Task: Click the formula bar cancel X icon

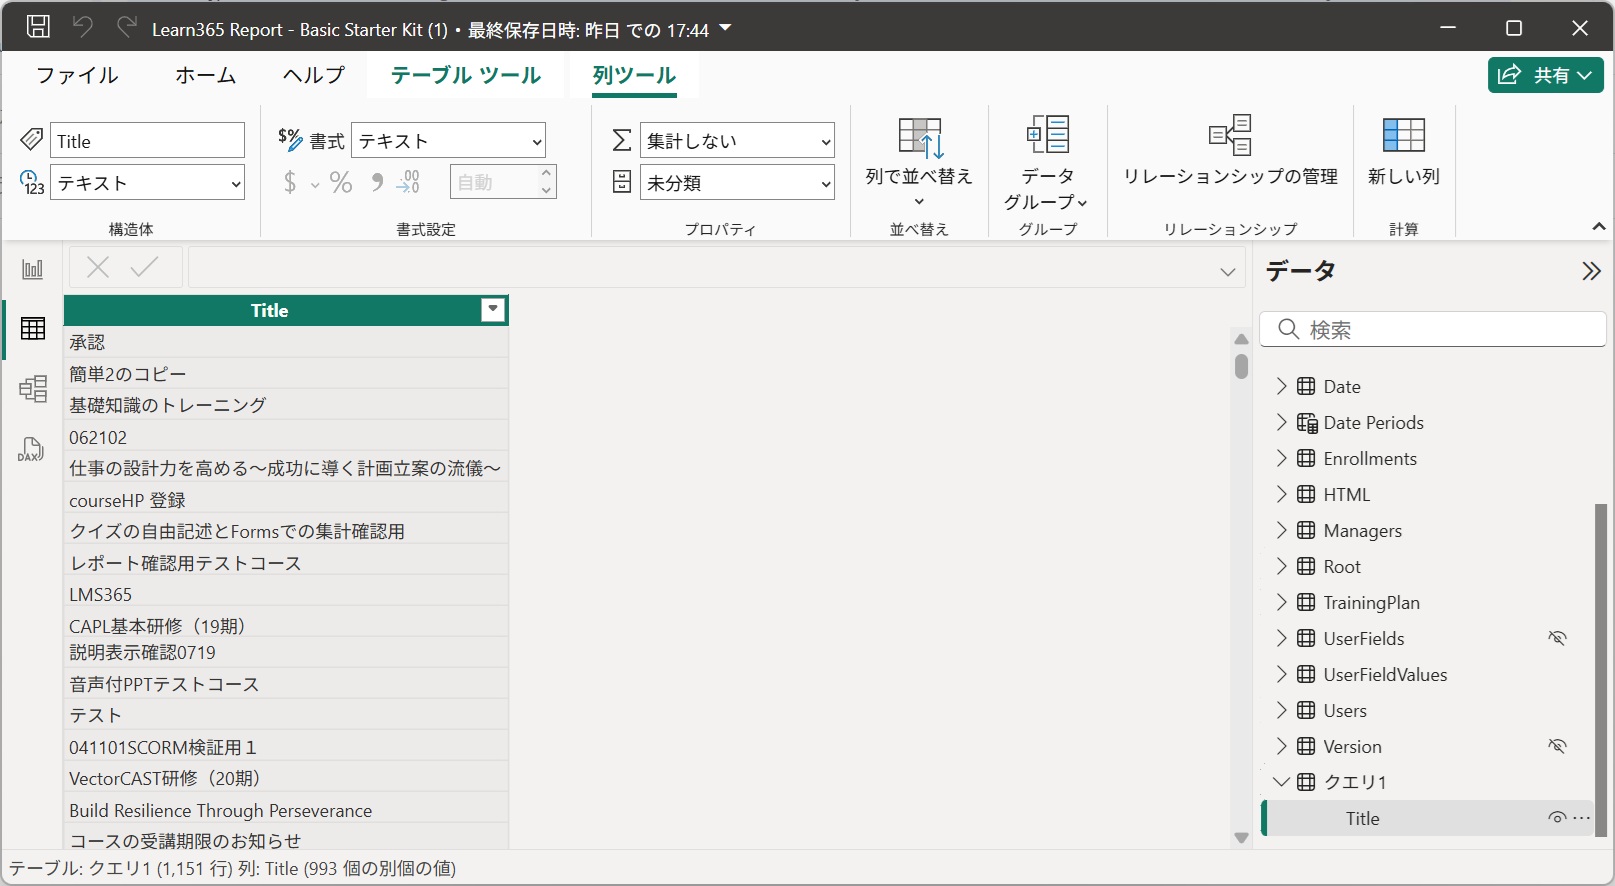Action: (98, 267)
